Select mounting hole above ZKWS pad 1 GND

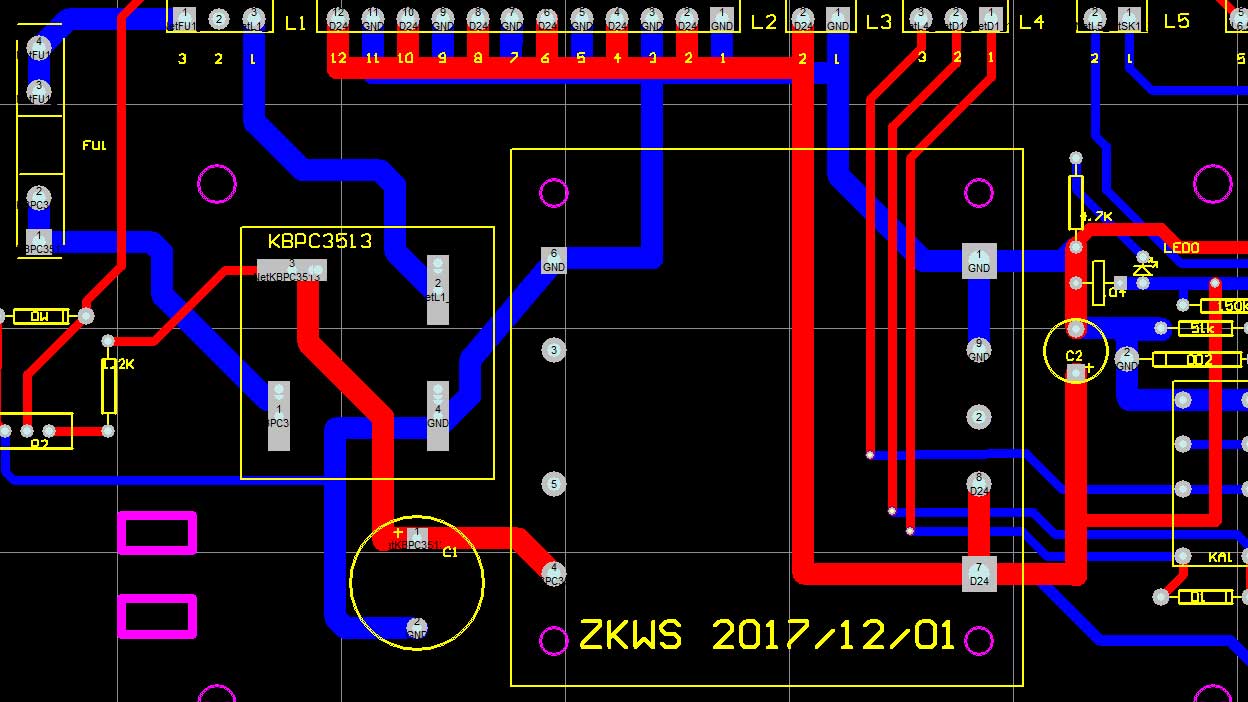click(979, 192)
